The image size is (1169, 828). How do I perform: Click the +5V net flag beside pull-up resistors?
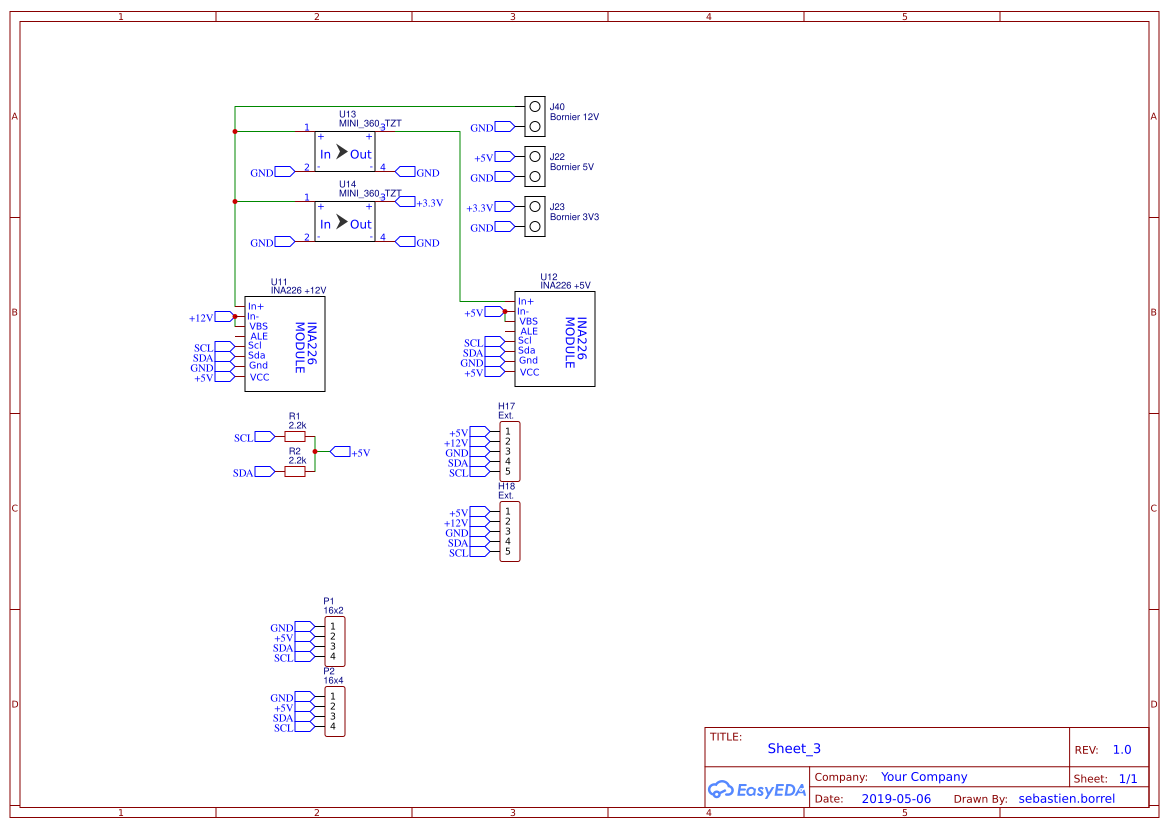pos(340,452)
